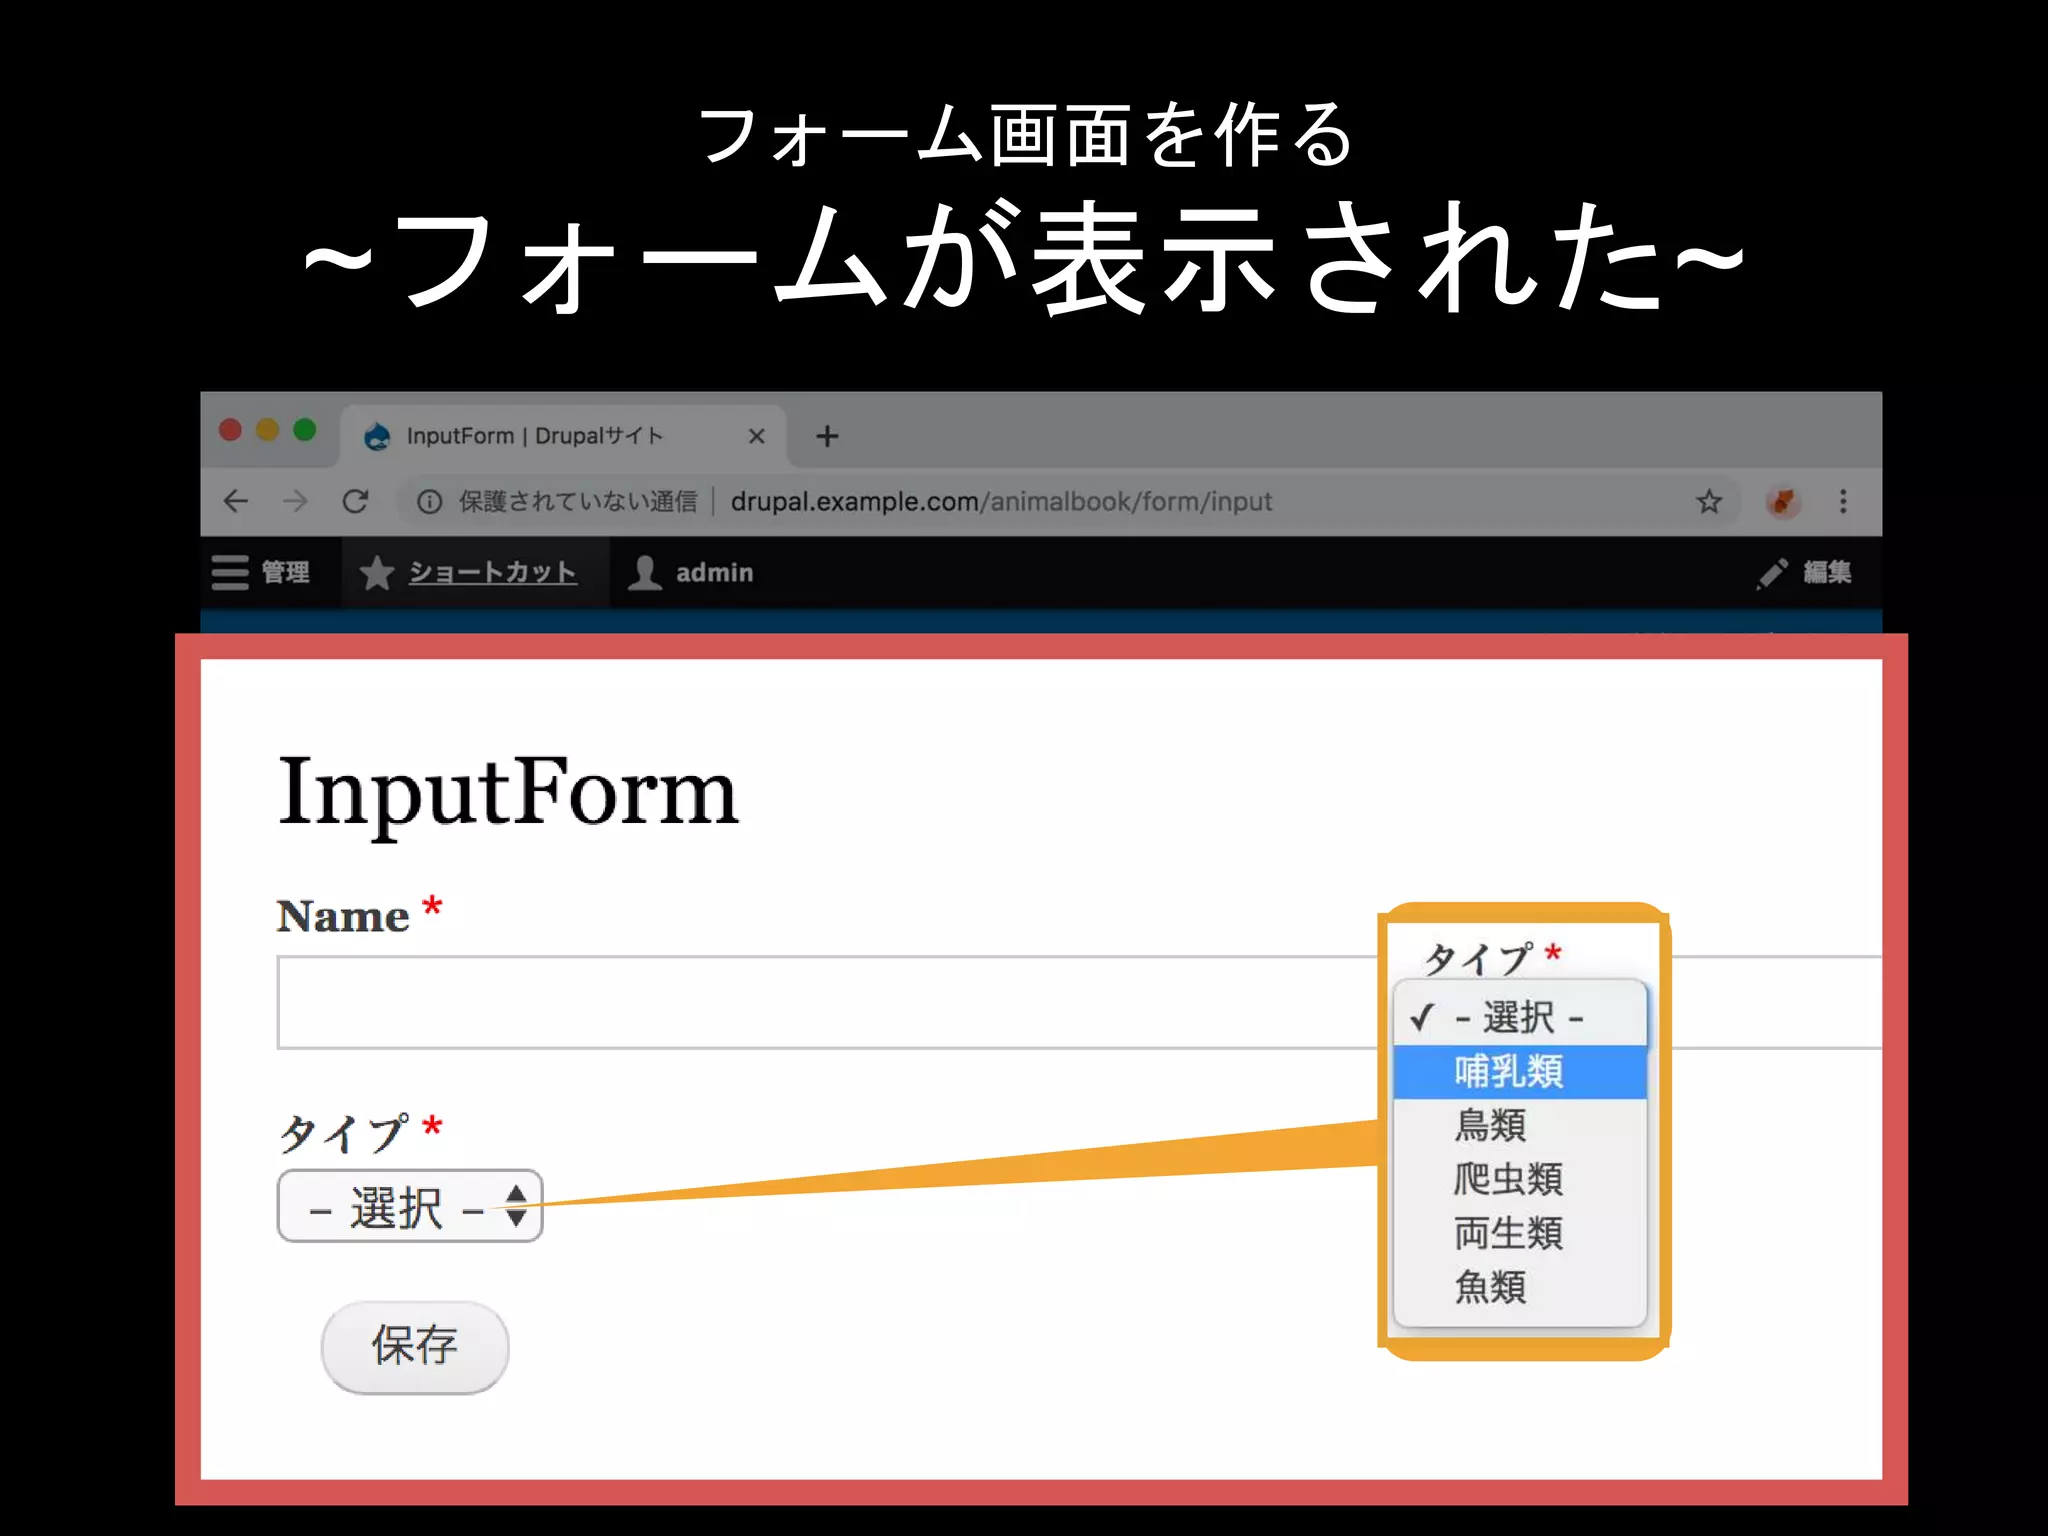Click the browser back arrow
Screen dimensions: 2048x1536
click(236, 501)
